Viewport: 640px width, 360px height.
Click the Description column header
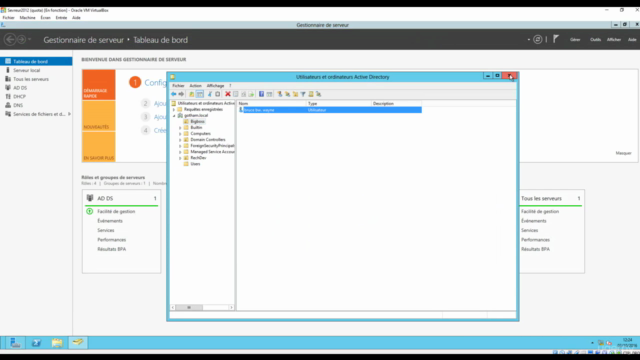click(396, 104)
